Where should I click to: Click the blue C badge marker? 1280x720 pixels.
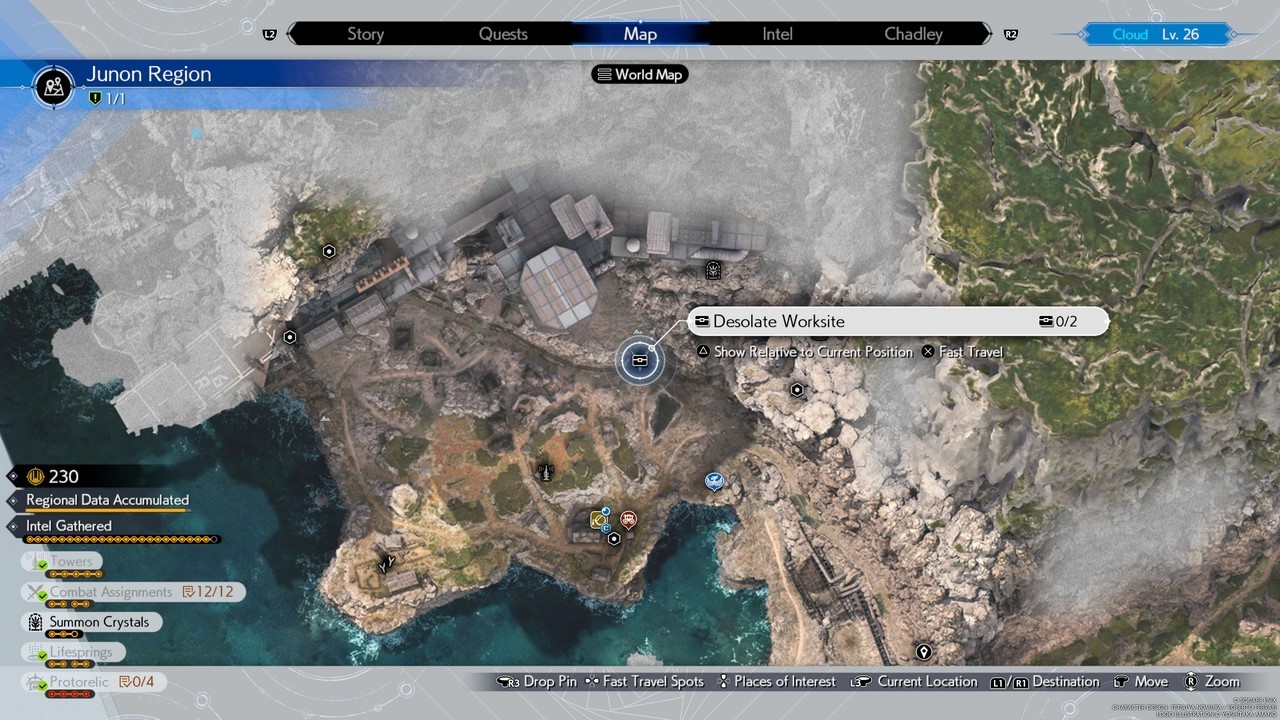(x=606, y=528)
